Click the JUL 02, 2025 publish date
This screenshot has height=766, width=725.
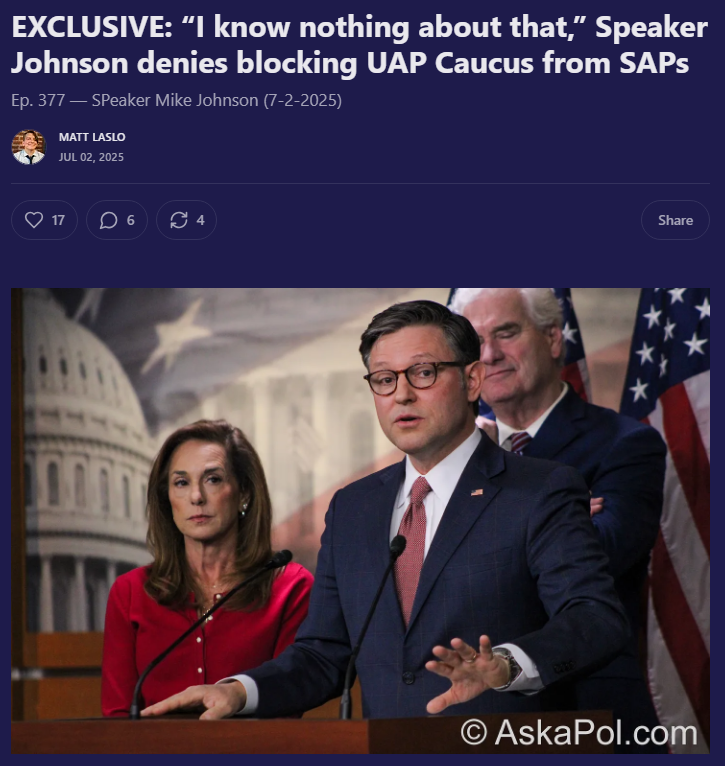pos(91,157)
